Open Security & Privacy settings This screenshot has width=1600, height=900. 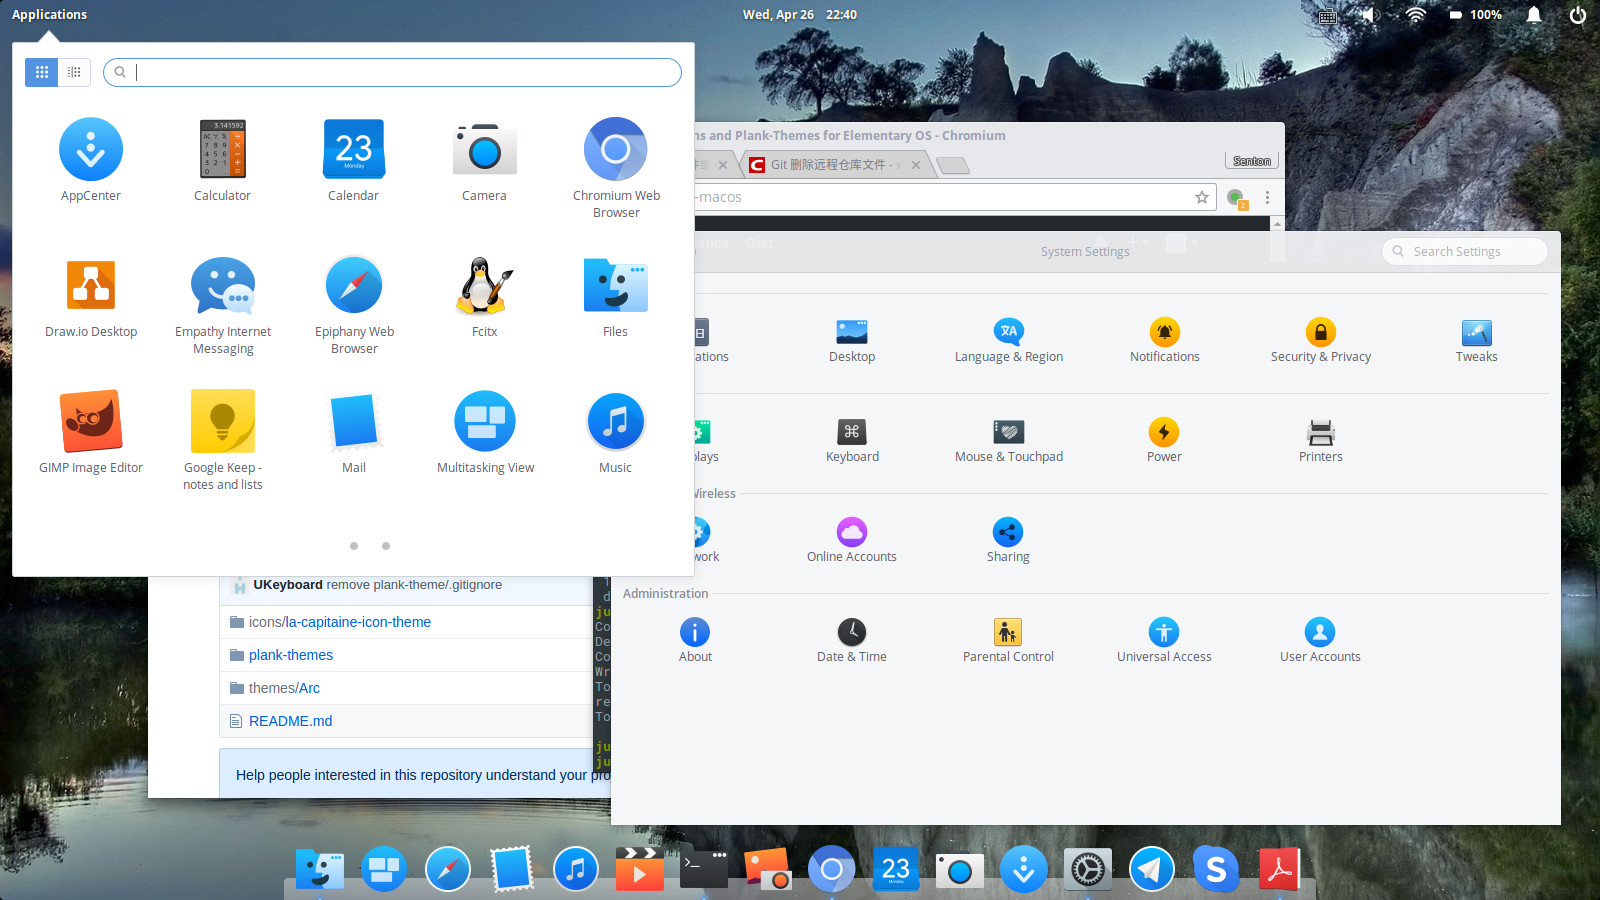[x=1320, y=341]
